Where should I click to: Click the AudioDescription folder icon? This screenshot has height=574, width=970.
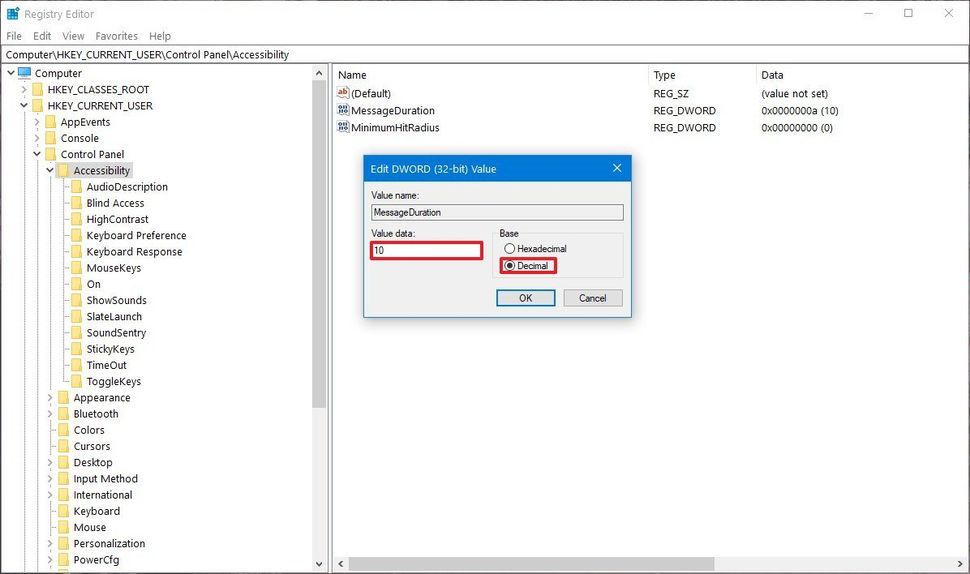tap(77, 187)
